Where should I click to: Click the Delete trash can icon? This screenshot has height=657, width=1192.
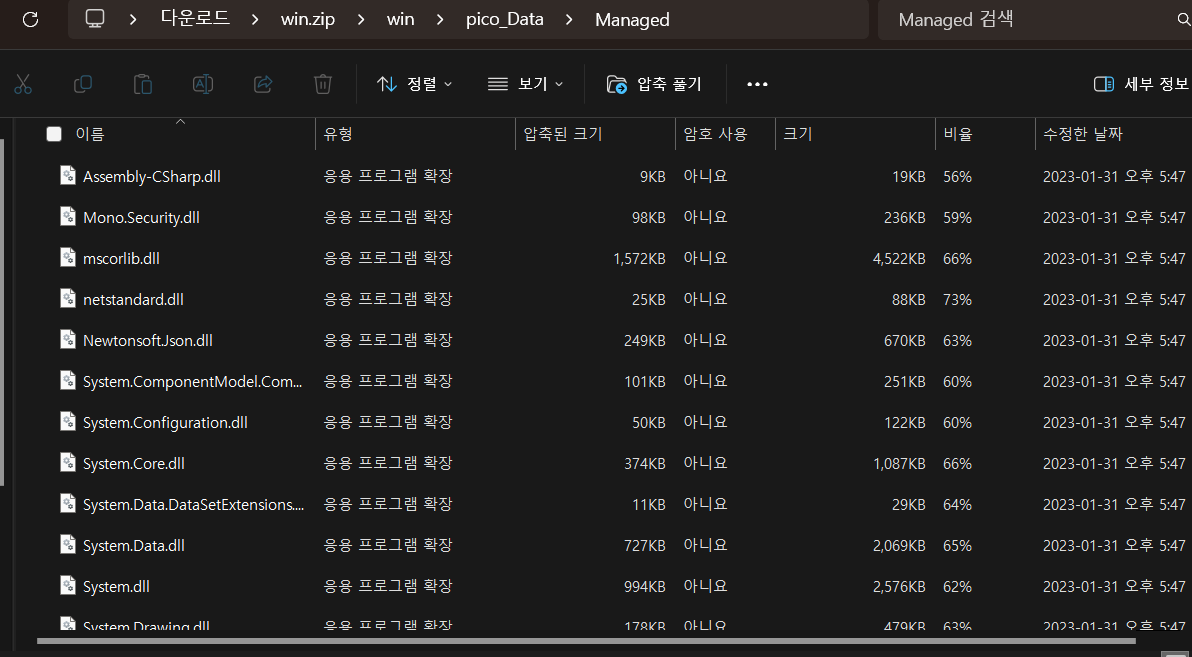point(323,84)
